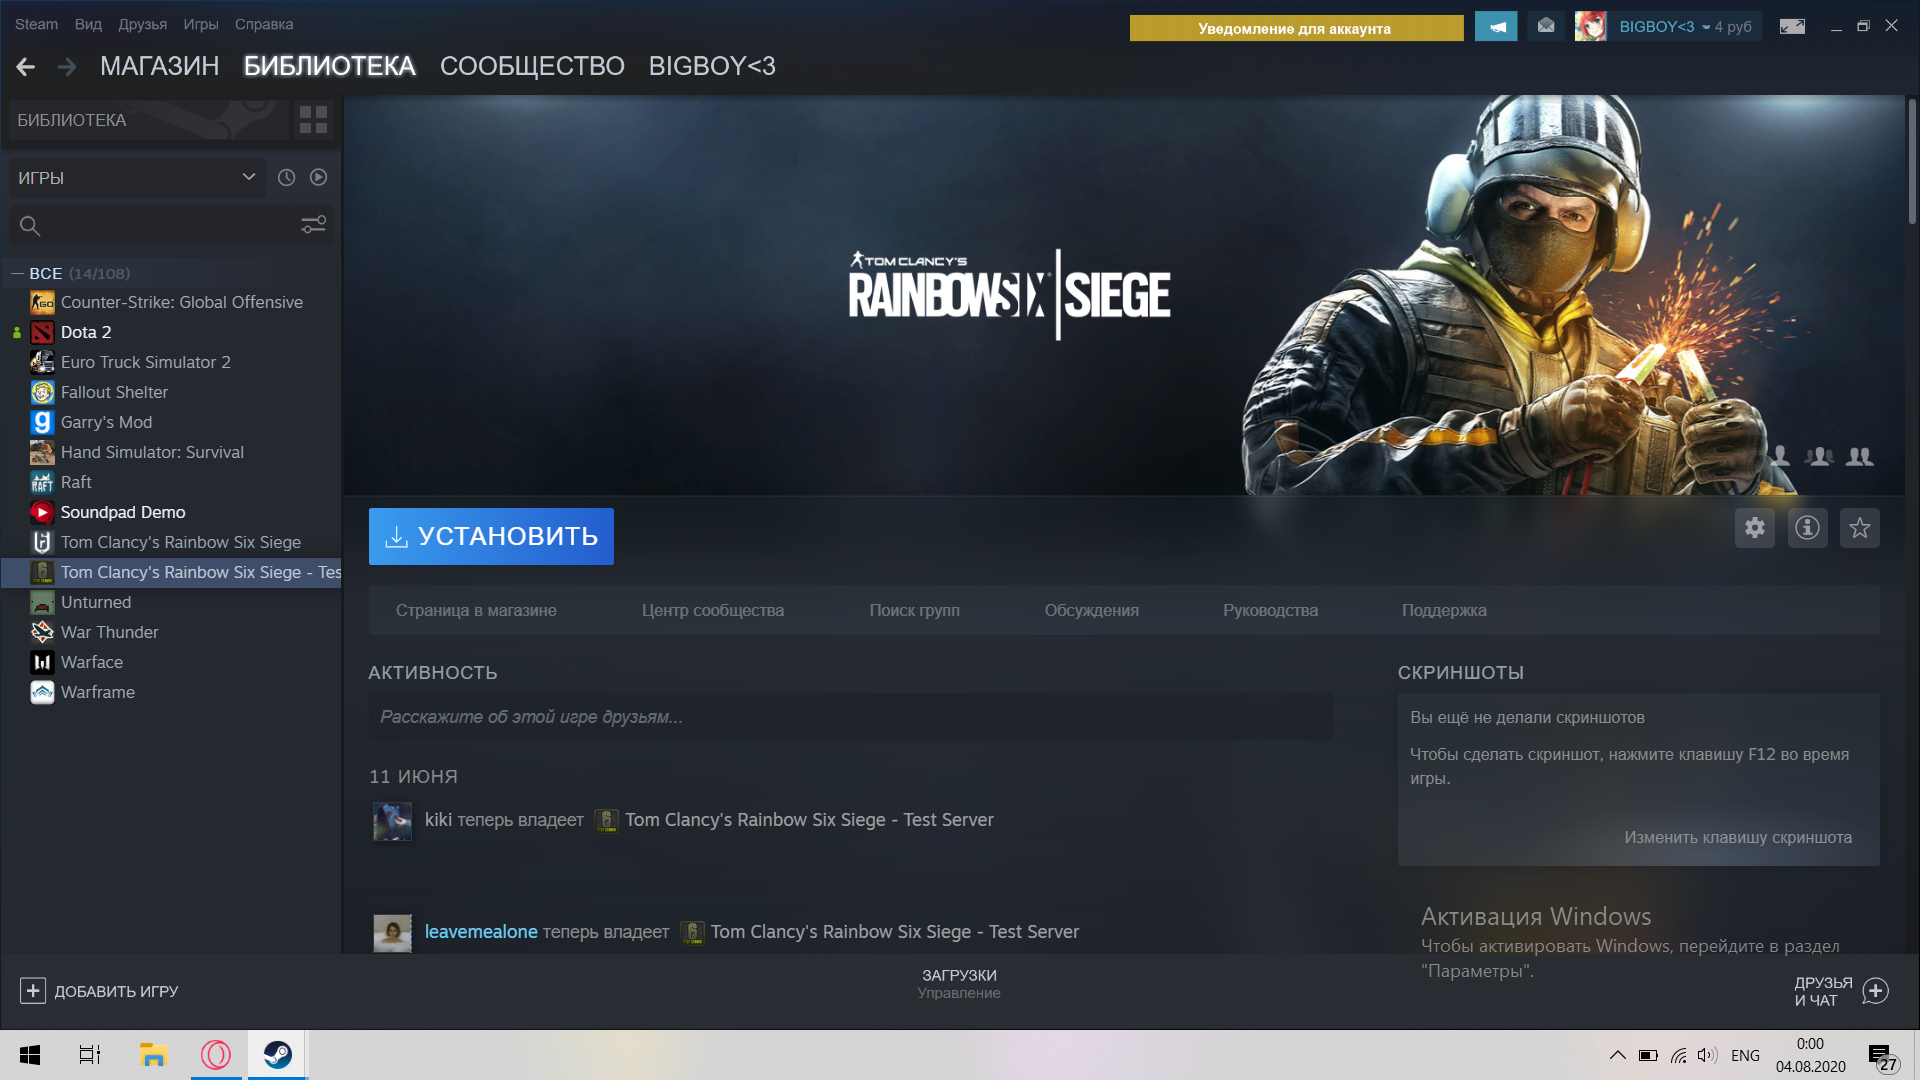
Task: Open leavemealone's profile link
Action: [x=481, y=932]
